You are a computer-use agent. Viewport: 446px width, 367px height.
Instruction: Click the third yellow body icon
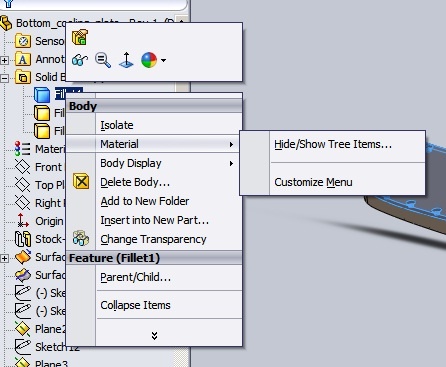tap(42, 131)
